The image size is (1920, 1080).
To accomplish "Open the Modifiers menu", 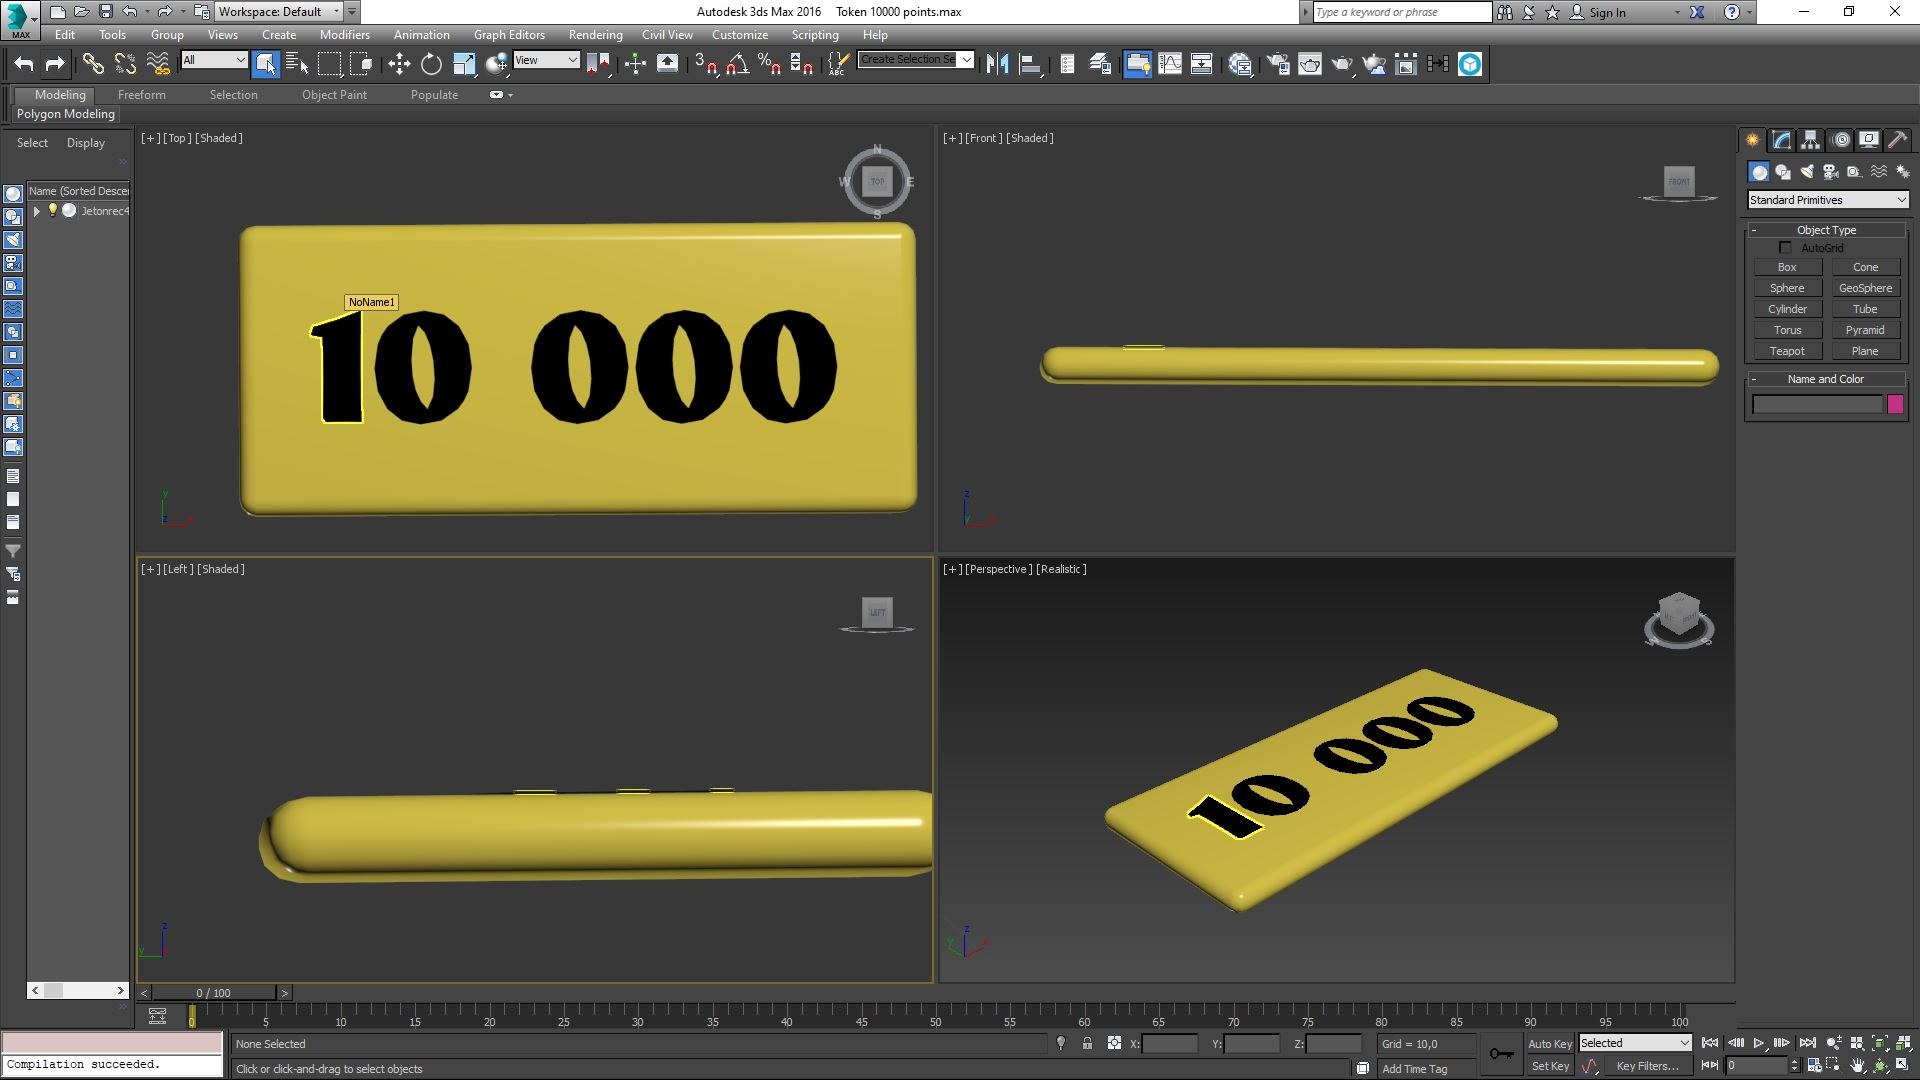I will [x=344, y=35].
